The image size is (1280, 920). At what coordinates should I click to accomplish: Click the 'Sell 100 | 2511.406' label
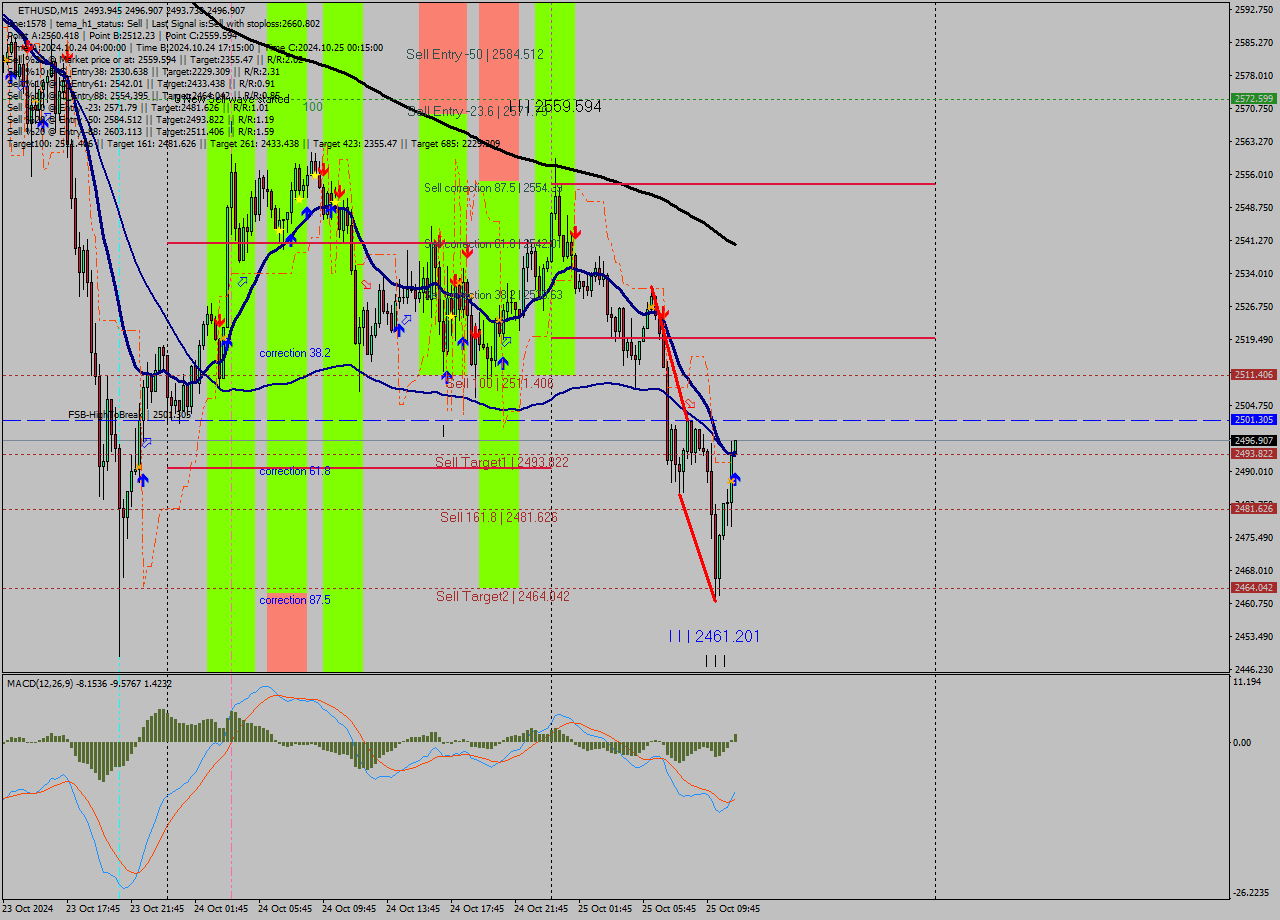[500, 383]
